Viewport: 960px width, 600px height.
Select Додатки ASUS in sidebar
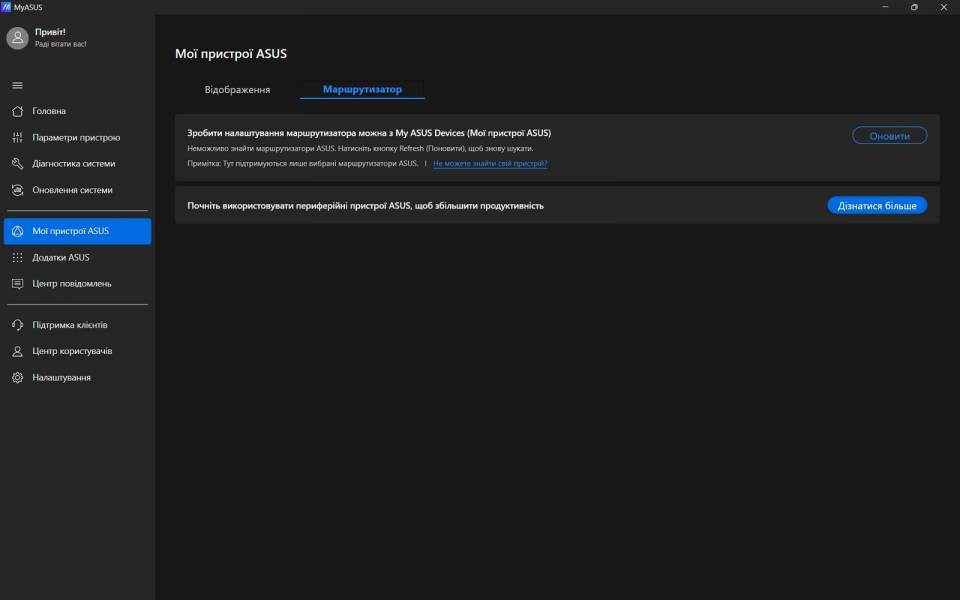point(77,257)
